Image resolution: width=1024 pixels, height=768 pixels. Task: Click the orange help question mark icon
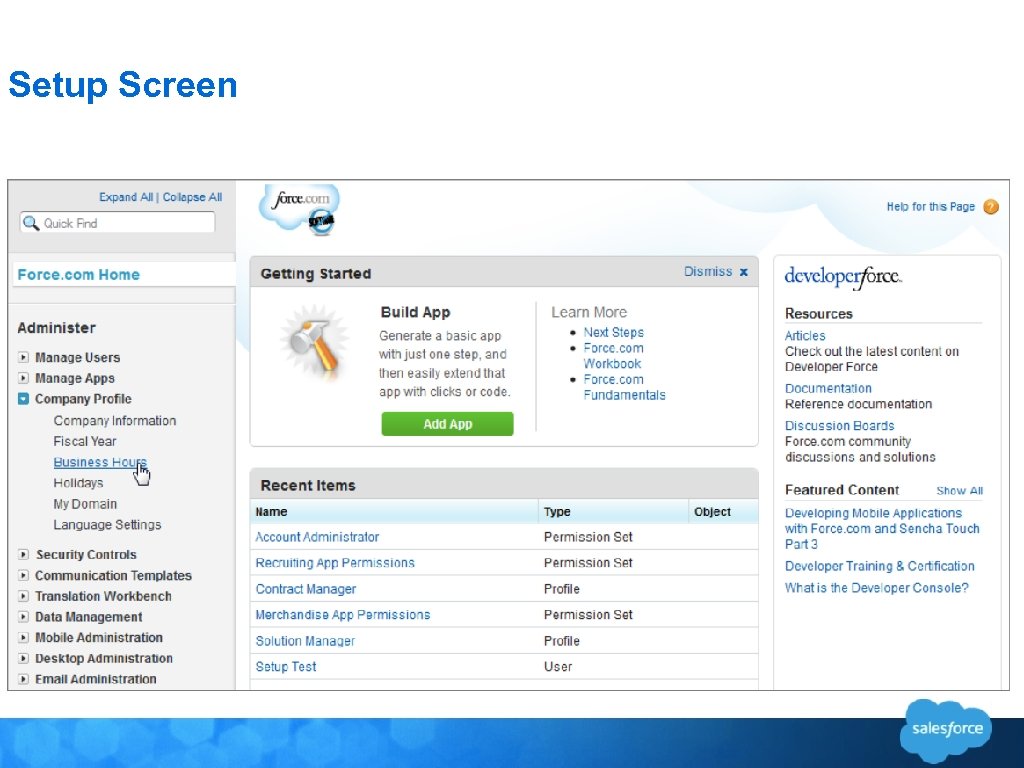tap(991, 207)
